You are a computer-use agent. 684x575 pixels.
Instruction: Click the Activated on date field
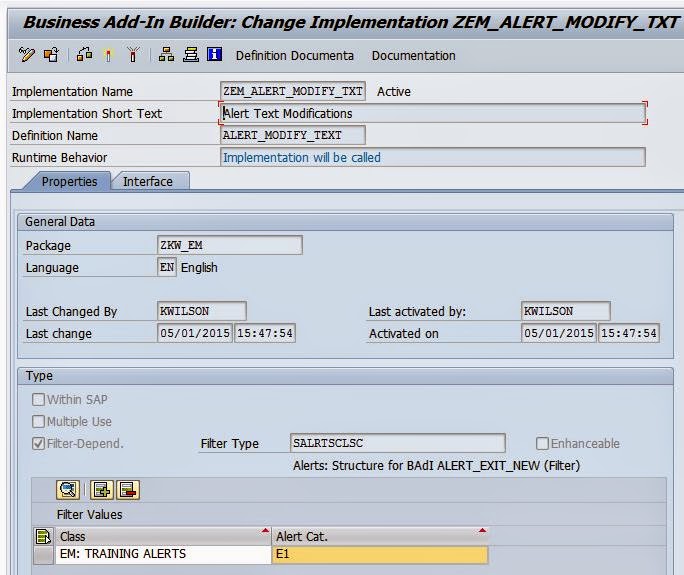click(558, 333)
